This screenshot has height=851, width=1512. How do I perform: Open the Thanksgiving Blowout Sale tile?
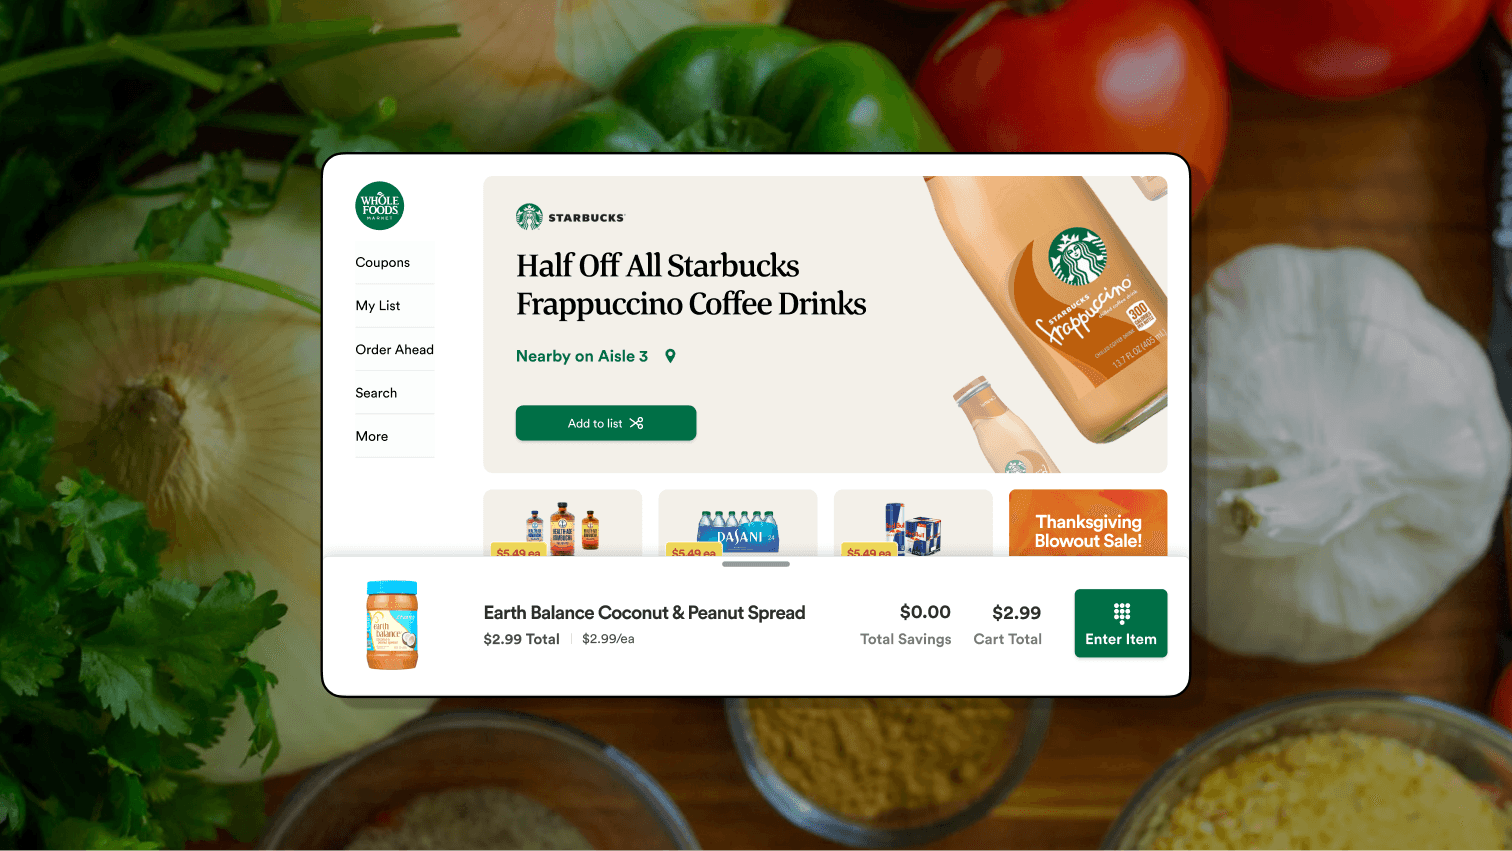(x=1088, y=523)
